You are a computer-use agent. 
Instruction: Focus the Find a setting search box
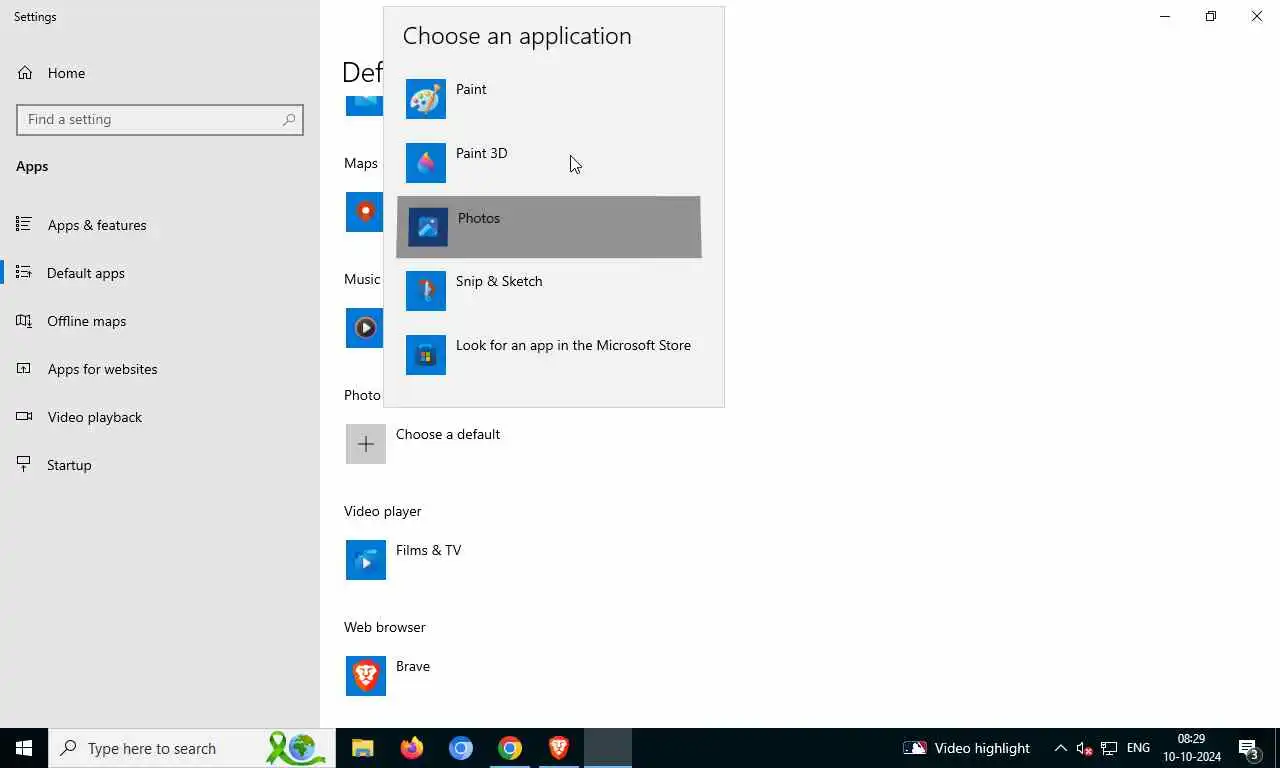coord(160,119)
